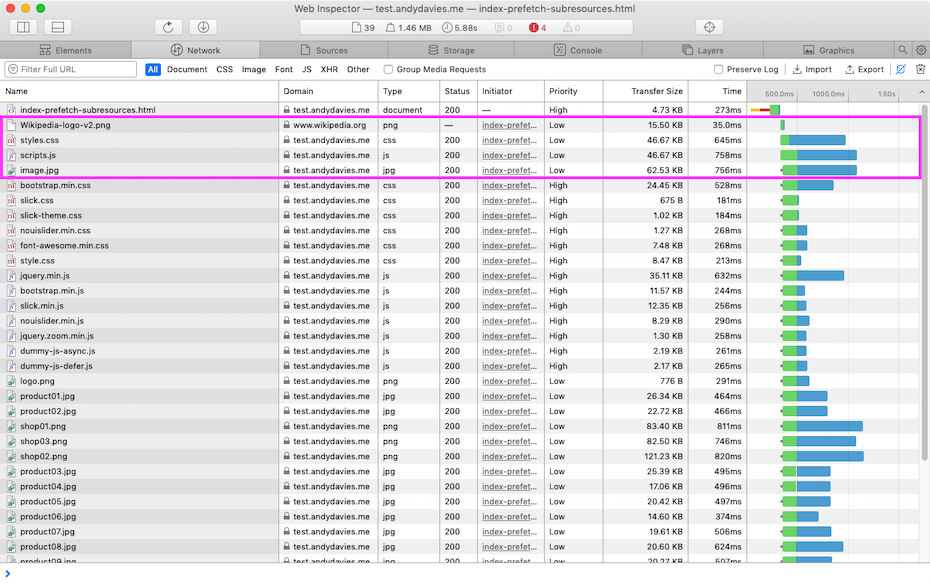Screen dimensions: 930x585
Task: Click the vertical scrollbar of network table
Action: click(925, 282)
